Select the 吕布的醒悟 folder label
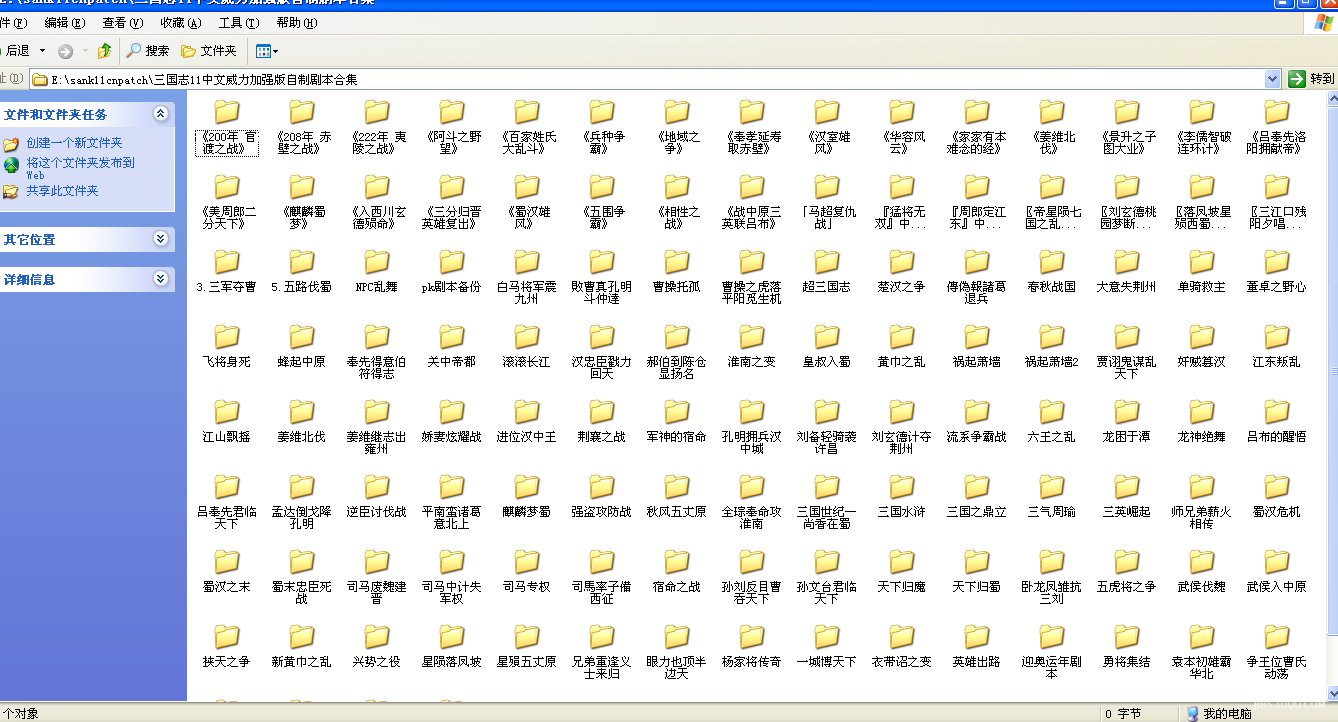This screenshot has width=1338, height=722. tap(1277, 437)
